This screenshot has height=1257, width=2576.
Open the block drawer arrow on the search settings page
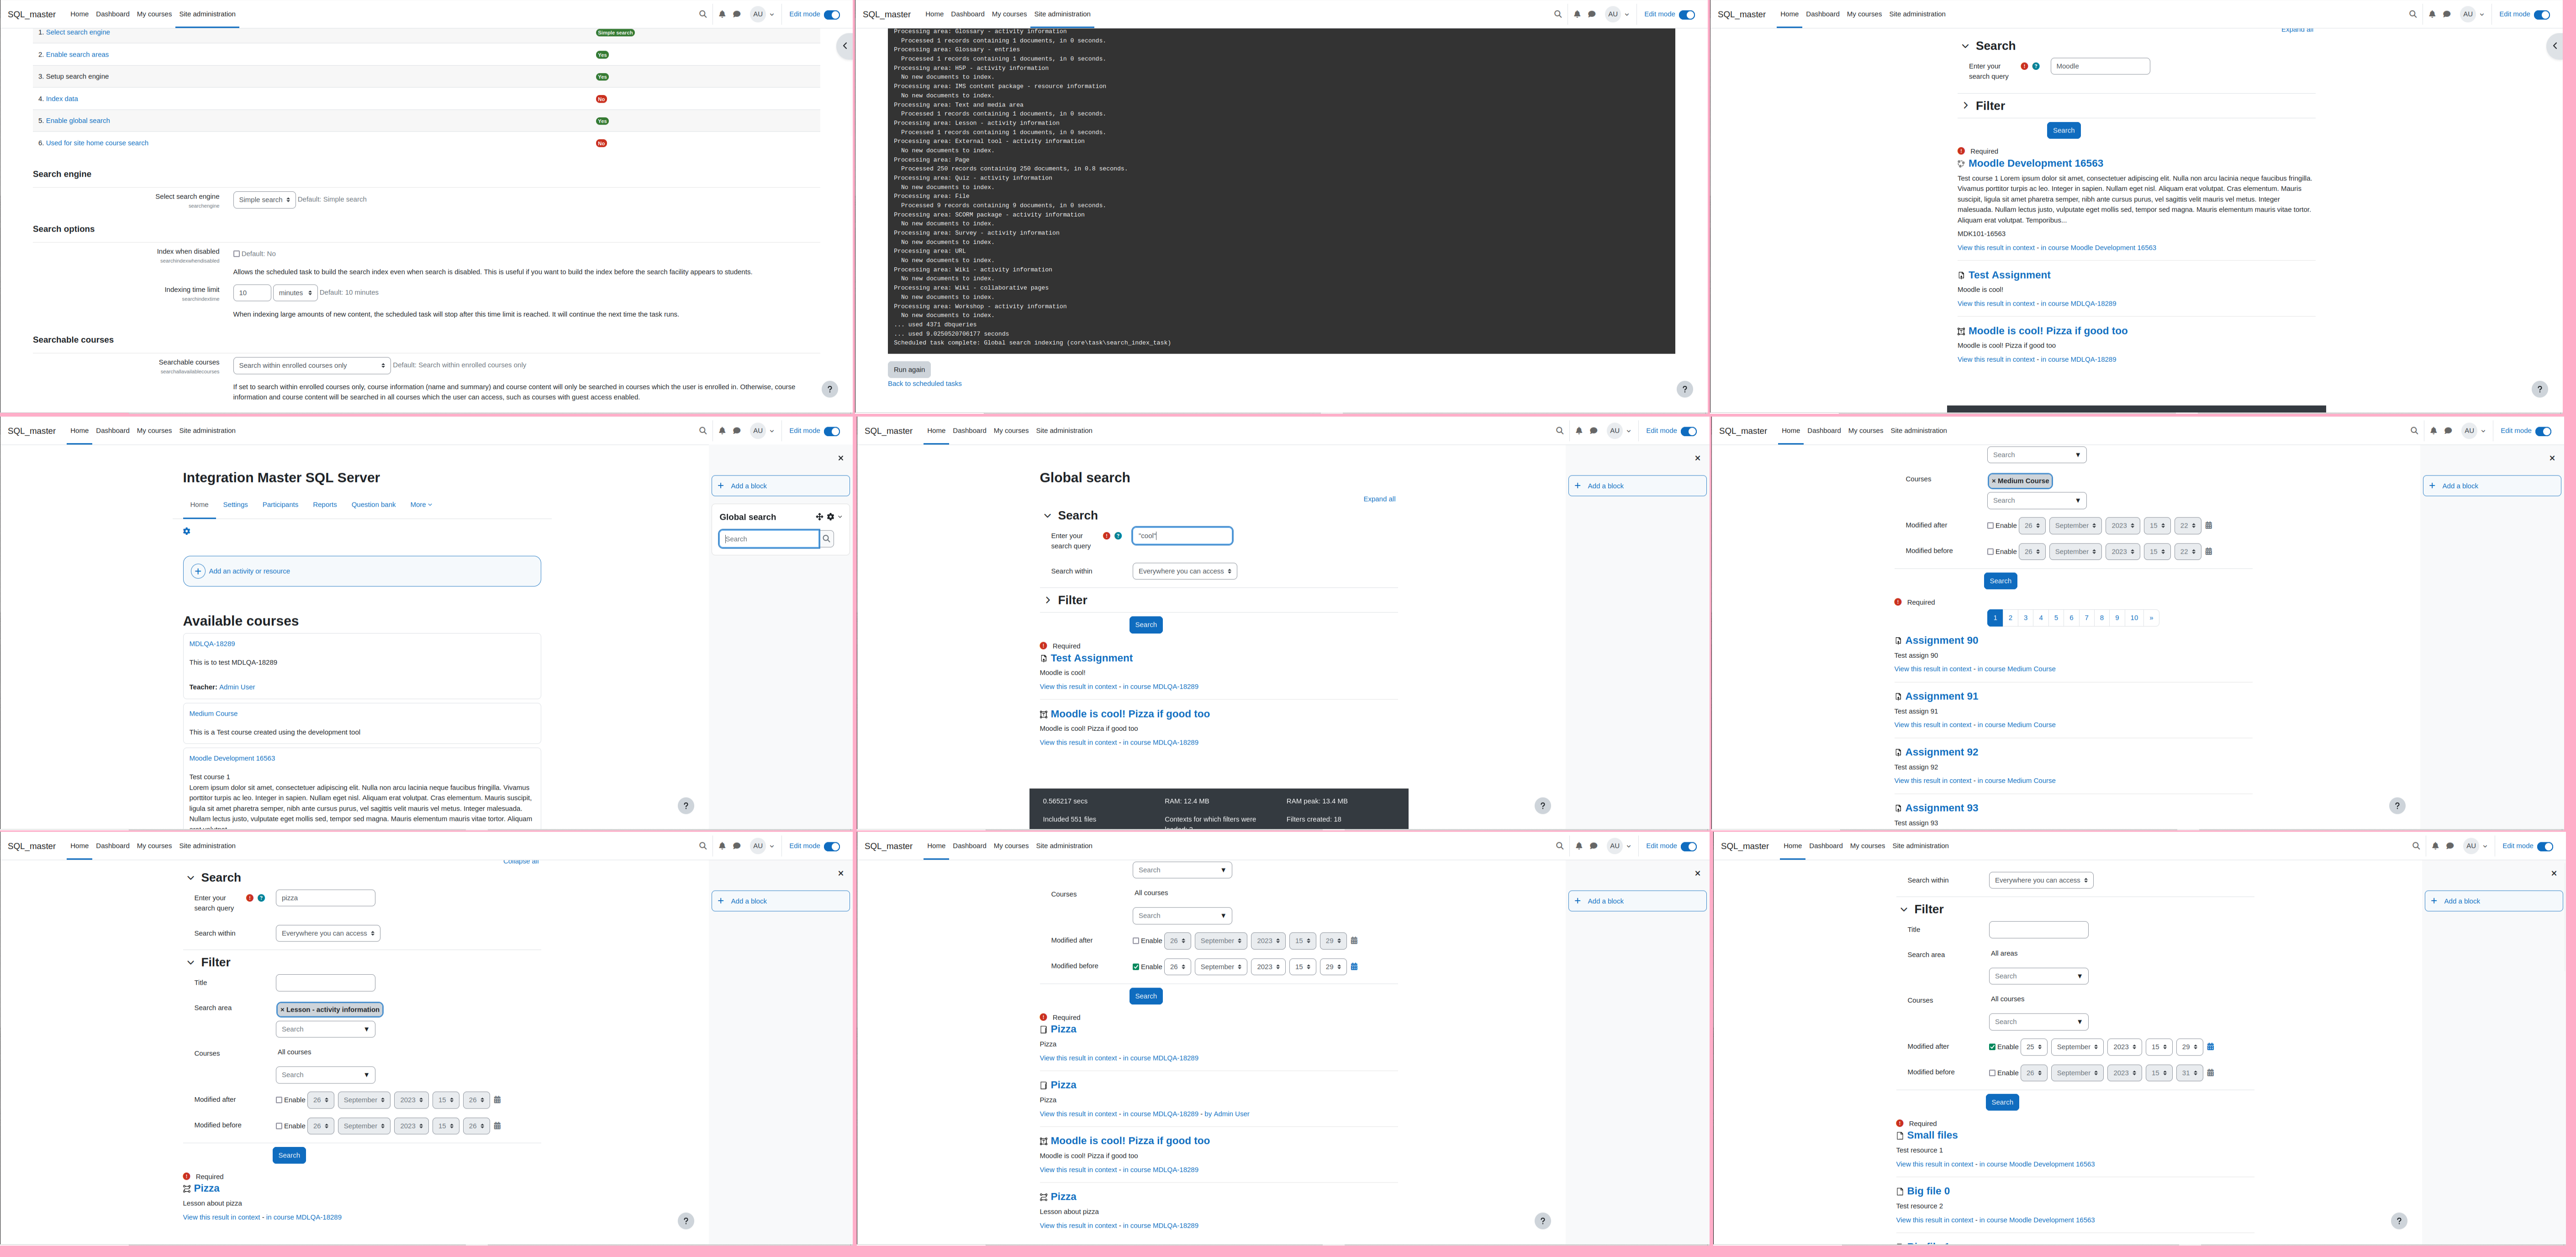845,45
